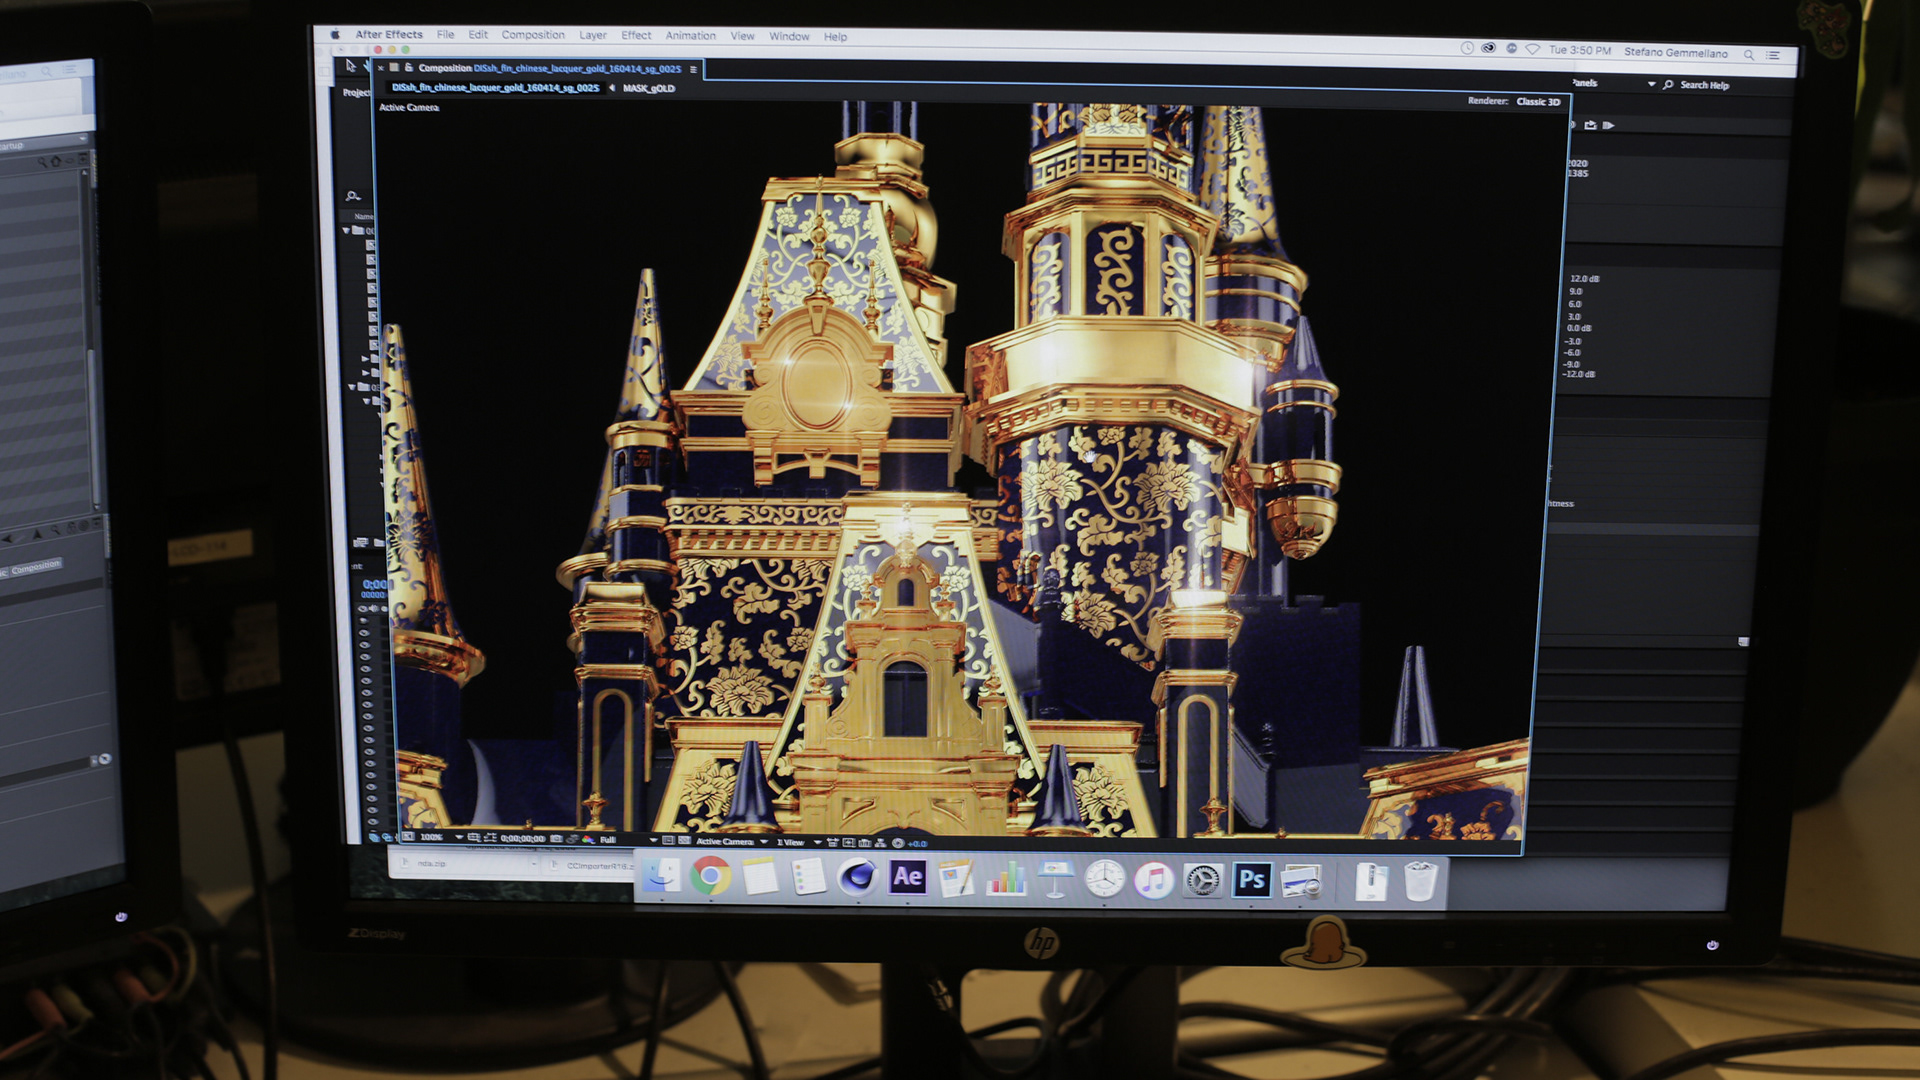Open the 1 View layout dropdown
Image resolution: width=1920 pixels, height=1080 pixels.
click(799, 842)
